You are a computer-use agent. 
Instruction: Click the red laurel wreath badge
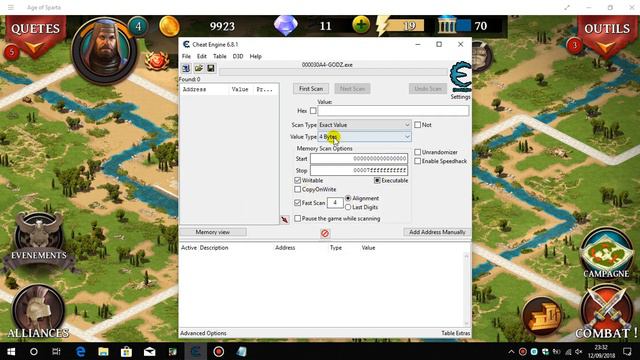click(x=157, y=61)
